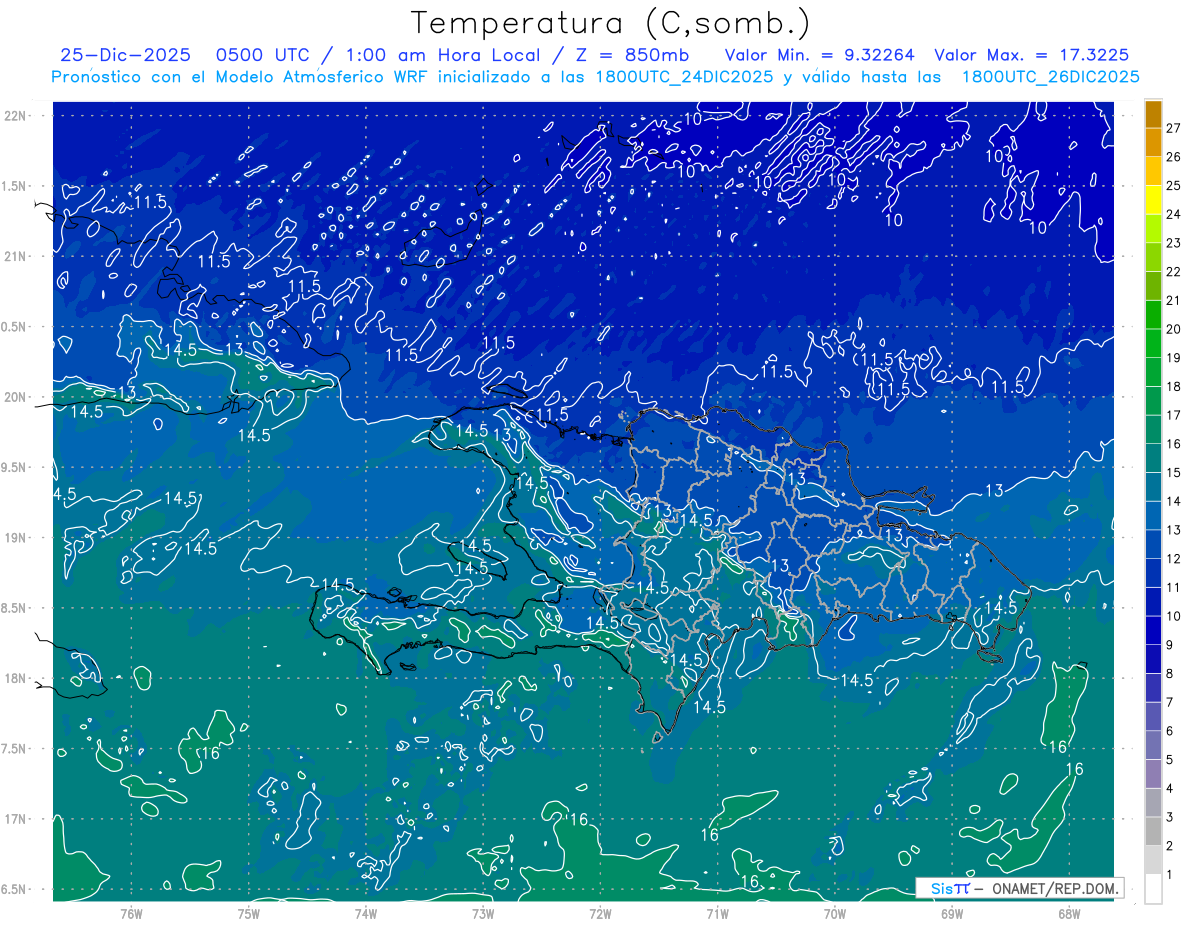This screenshot has height=927, width=1200.
Task: Click colorbar scale label "26"
Action: [1174, 157]
